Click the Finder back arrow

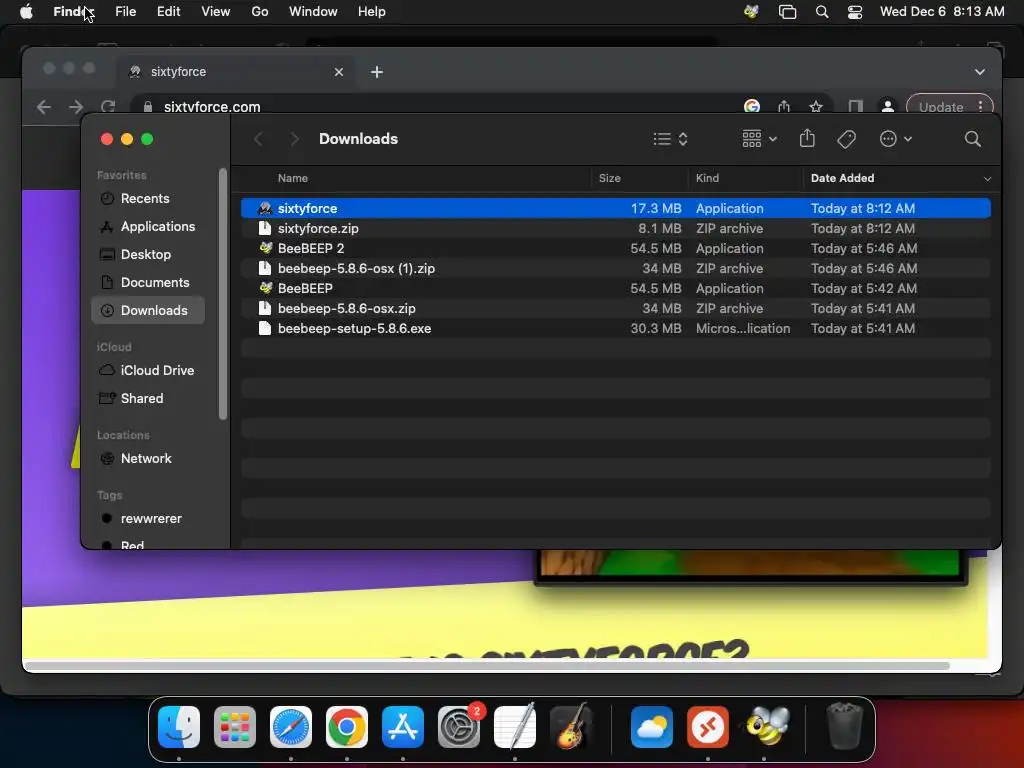point(259,138)
